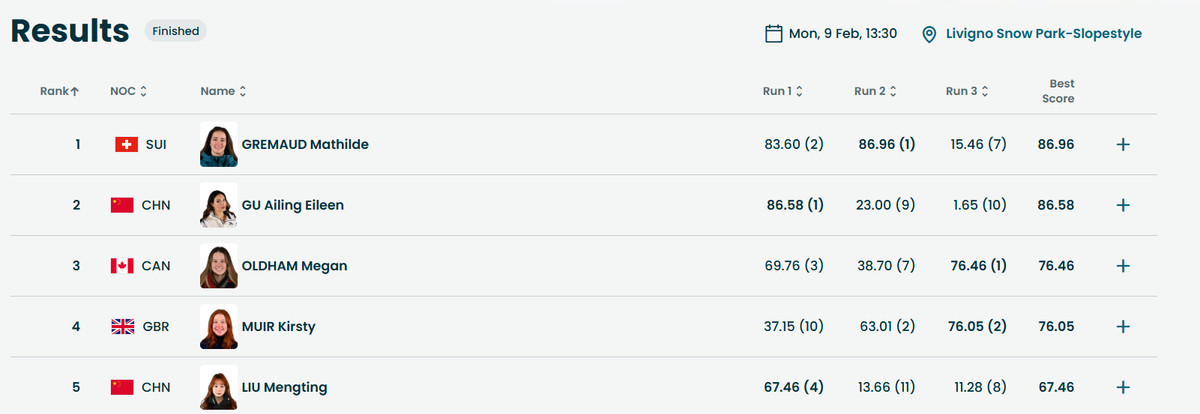The height and width of the screenshot is (414, 1200).
Task: Open Liu Mengting details via plus
Action: click(x=1122, y=387)
